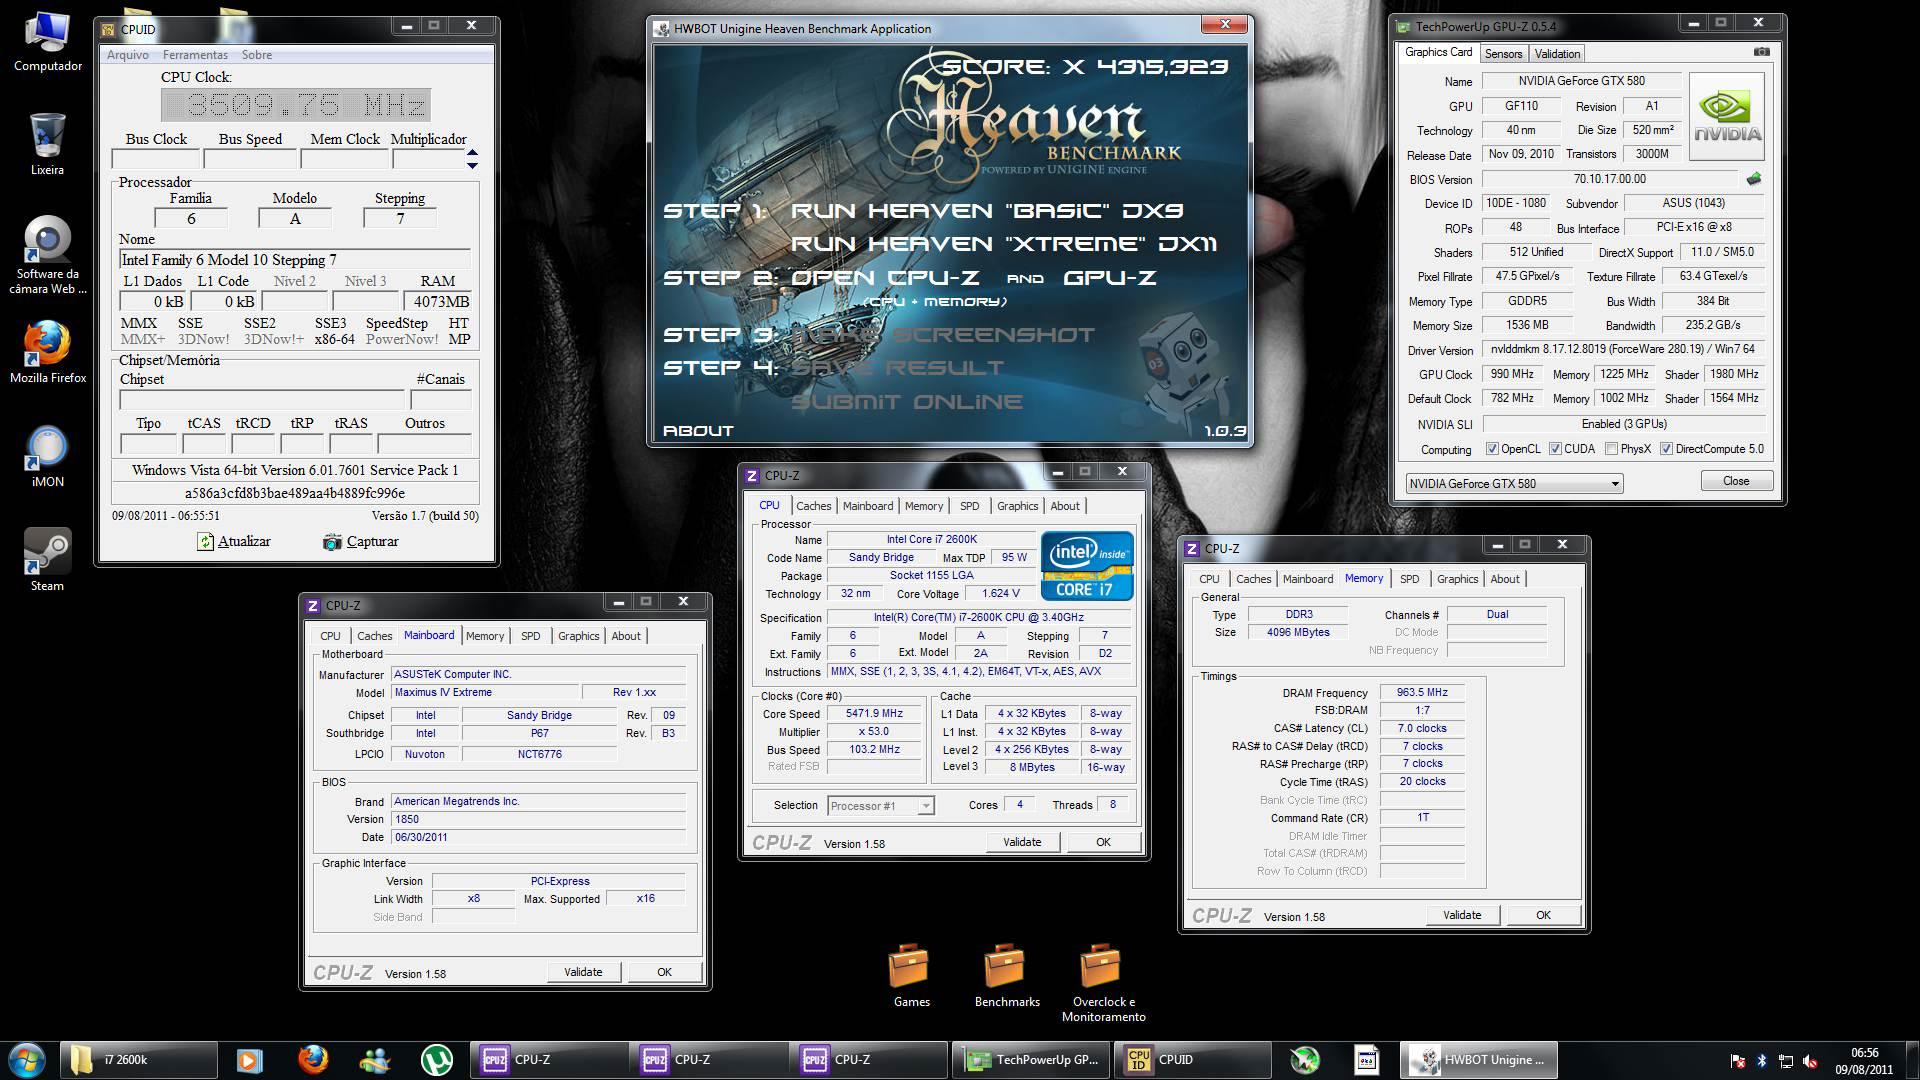This screenshot has width=1920, height=1080.
Task: Select Graphics tab in Core i7 CPU-Z window
Action: point(1017,506)
